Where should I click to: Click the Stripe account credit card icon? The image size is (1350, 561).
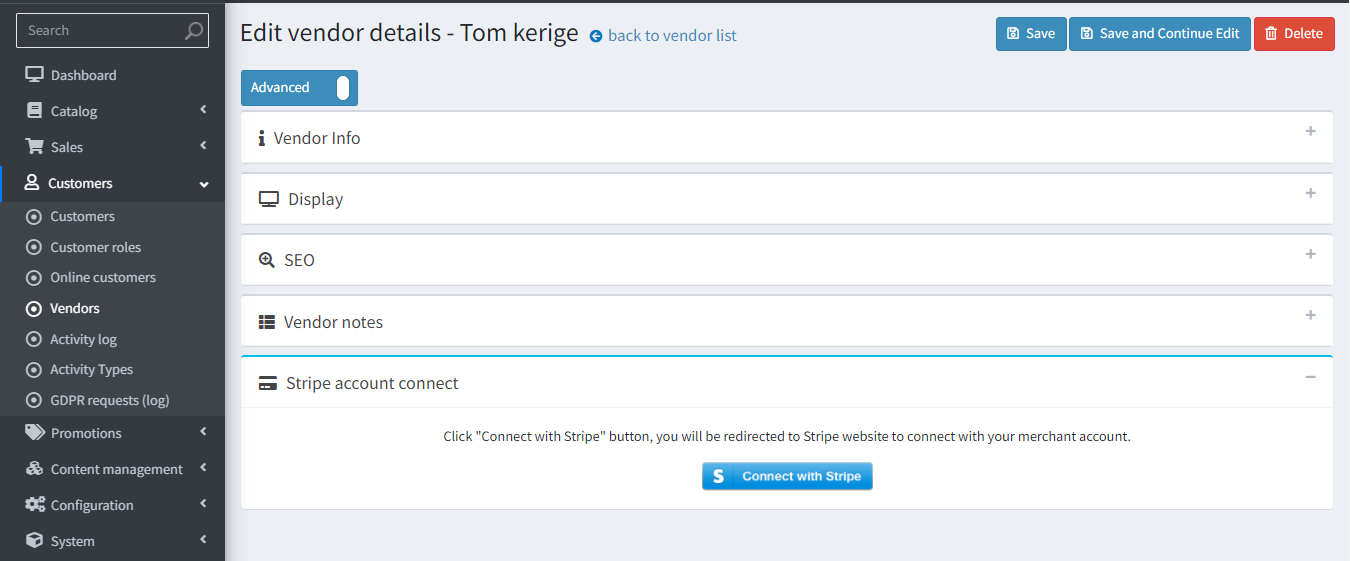[x=268, y=383]
